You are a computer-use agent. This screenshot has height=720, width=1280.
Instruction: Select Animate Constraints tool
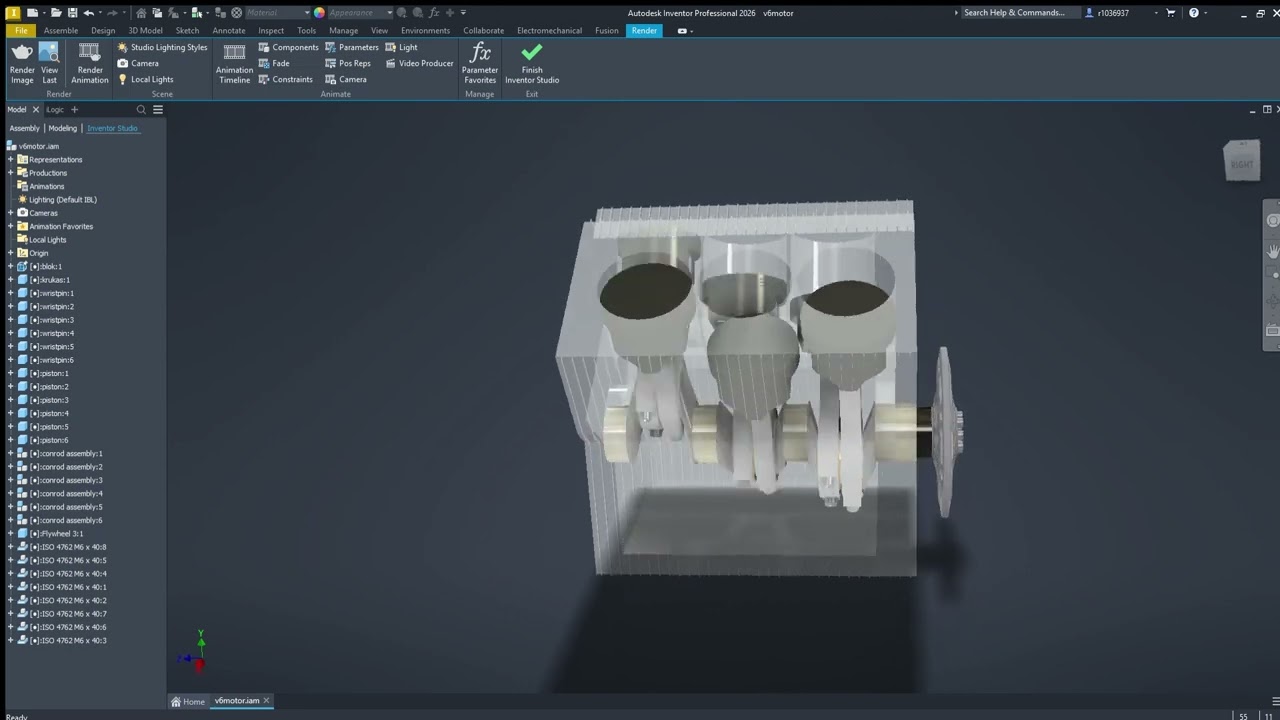[285, 79]
